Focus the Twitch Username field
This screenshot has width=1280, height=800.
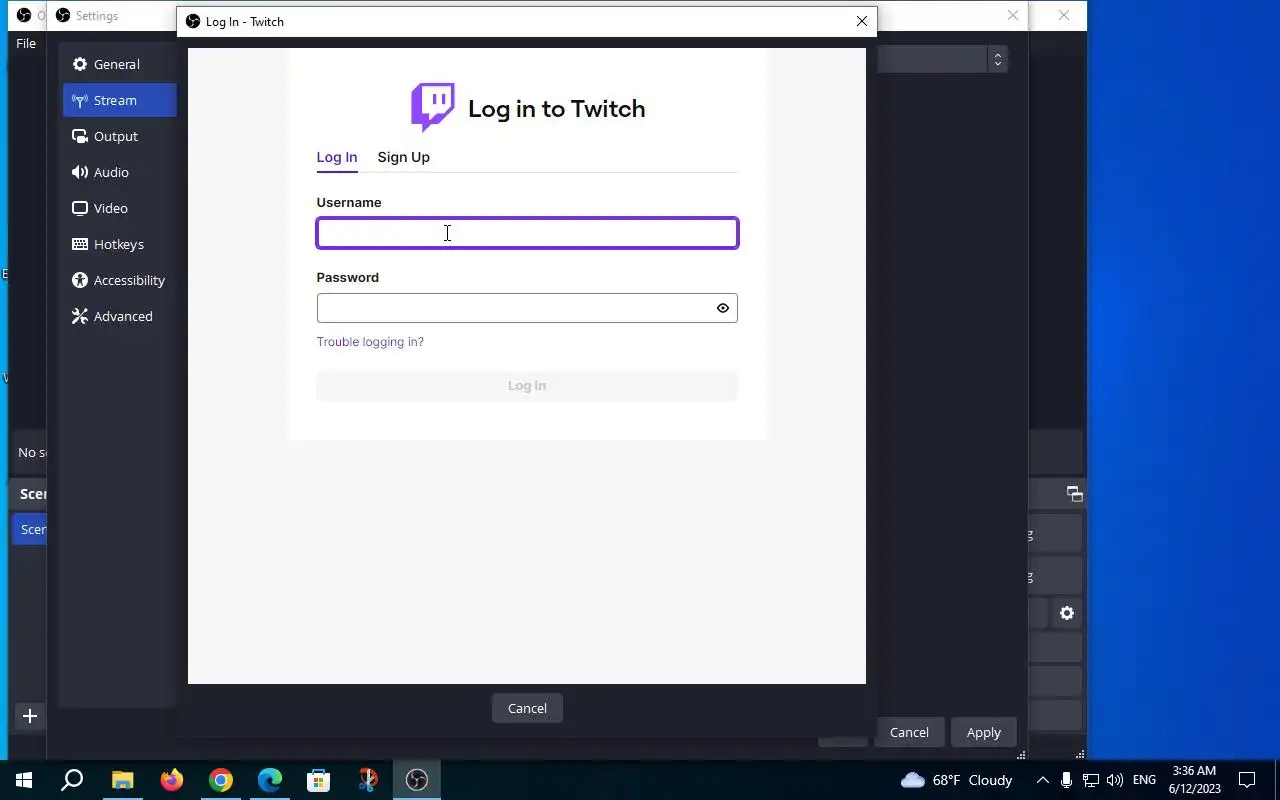click(527, 233)
